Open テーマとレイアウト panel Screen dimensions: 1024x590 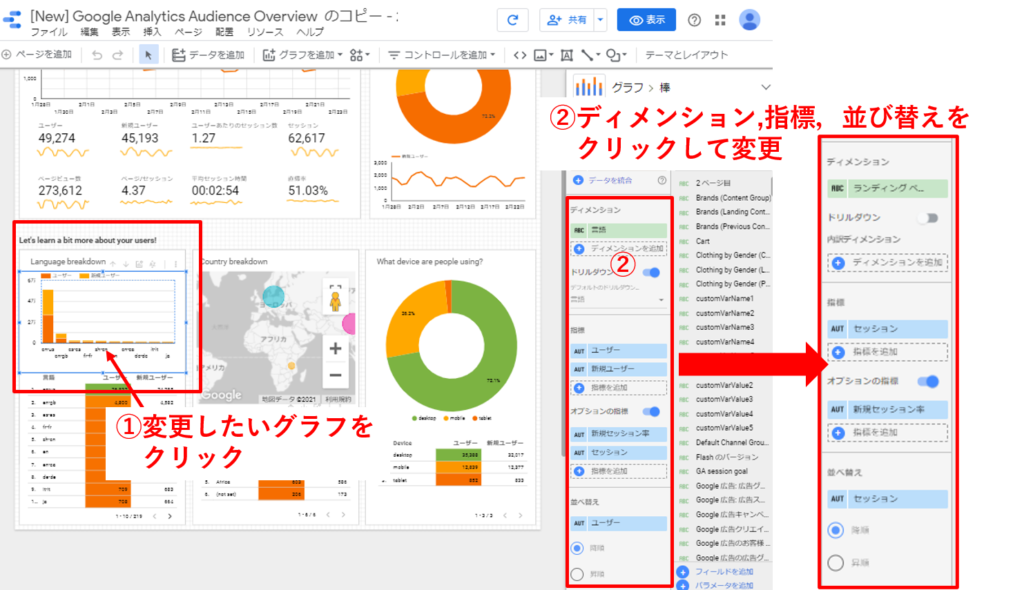click(x=686, y=55)
